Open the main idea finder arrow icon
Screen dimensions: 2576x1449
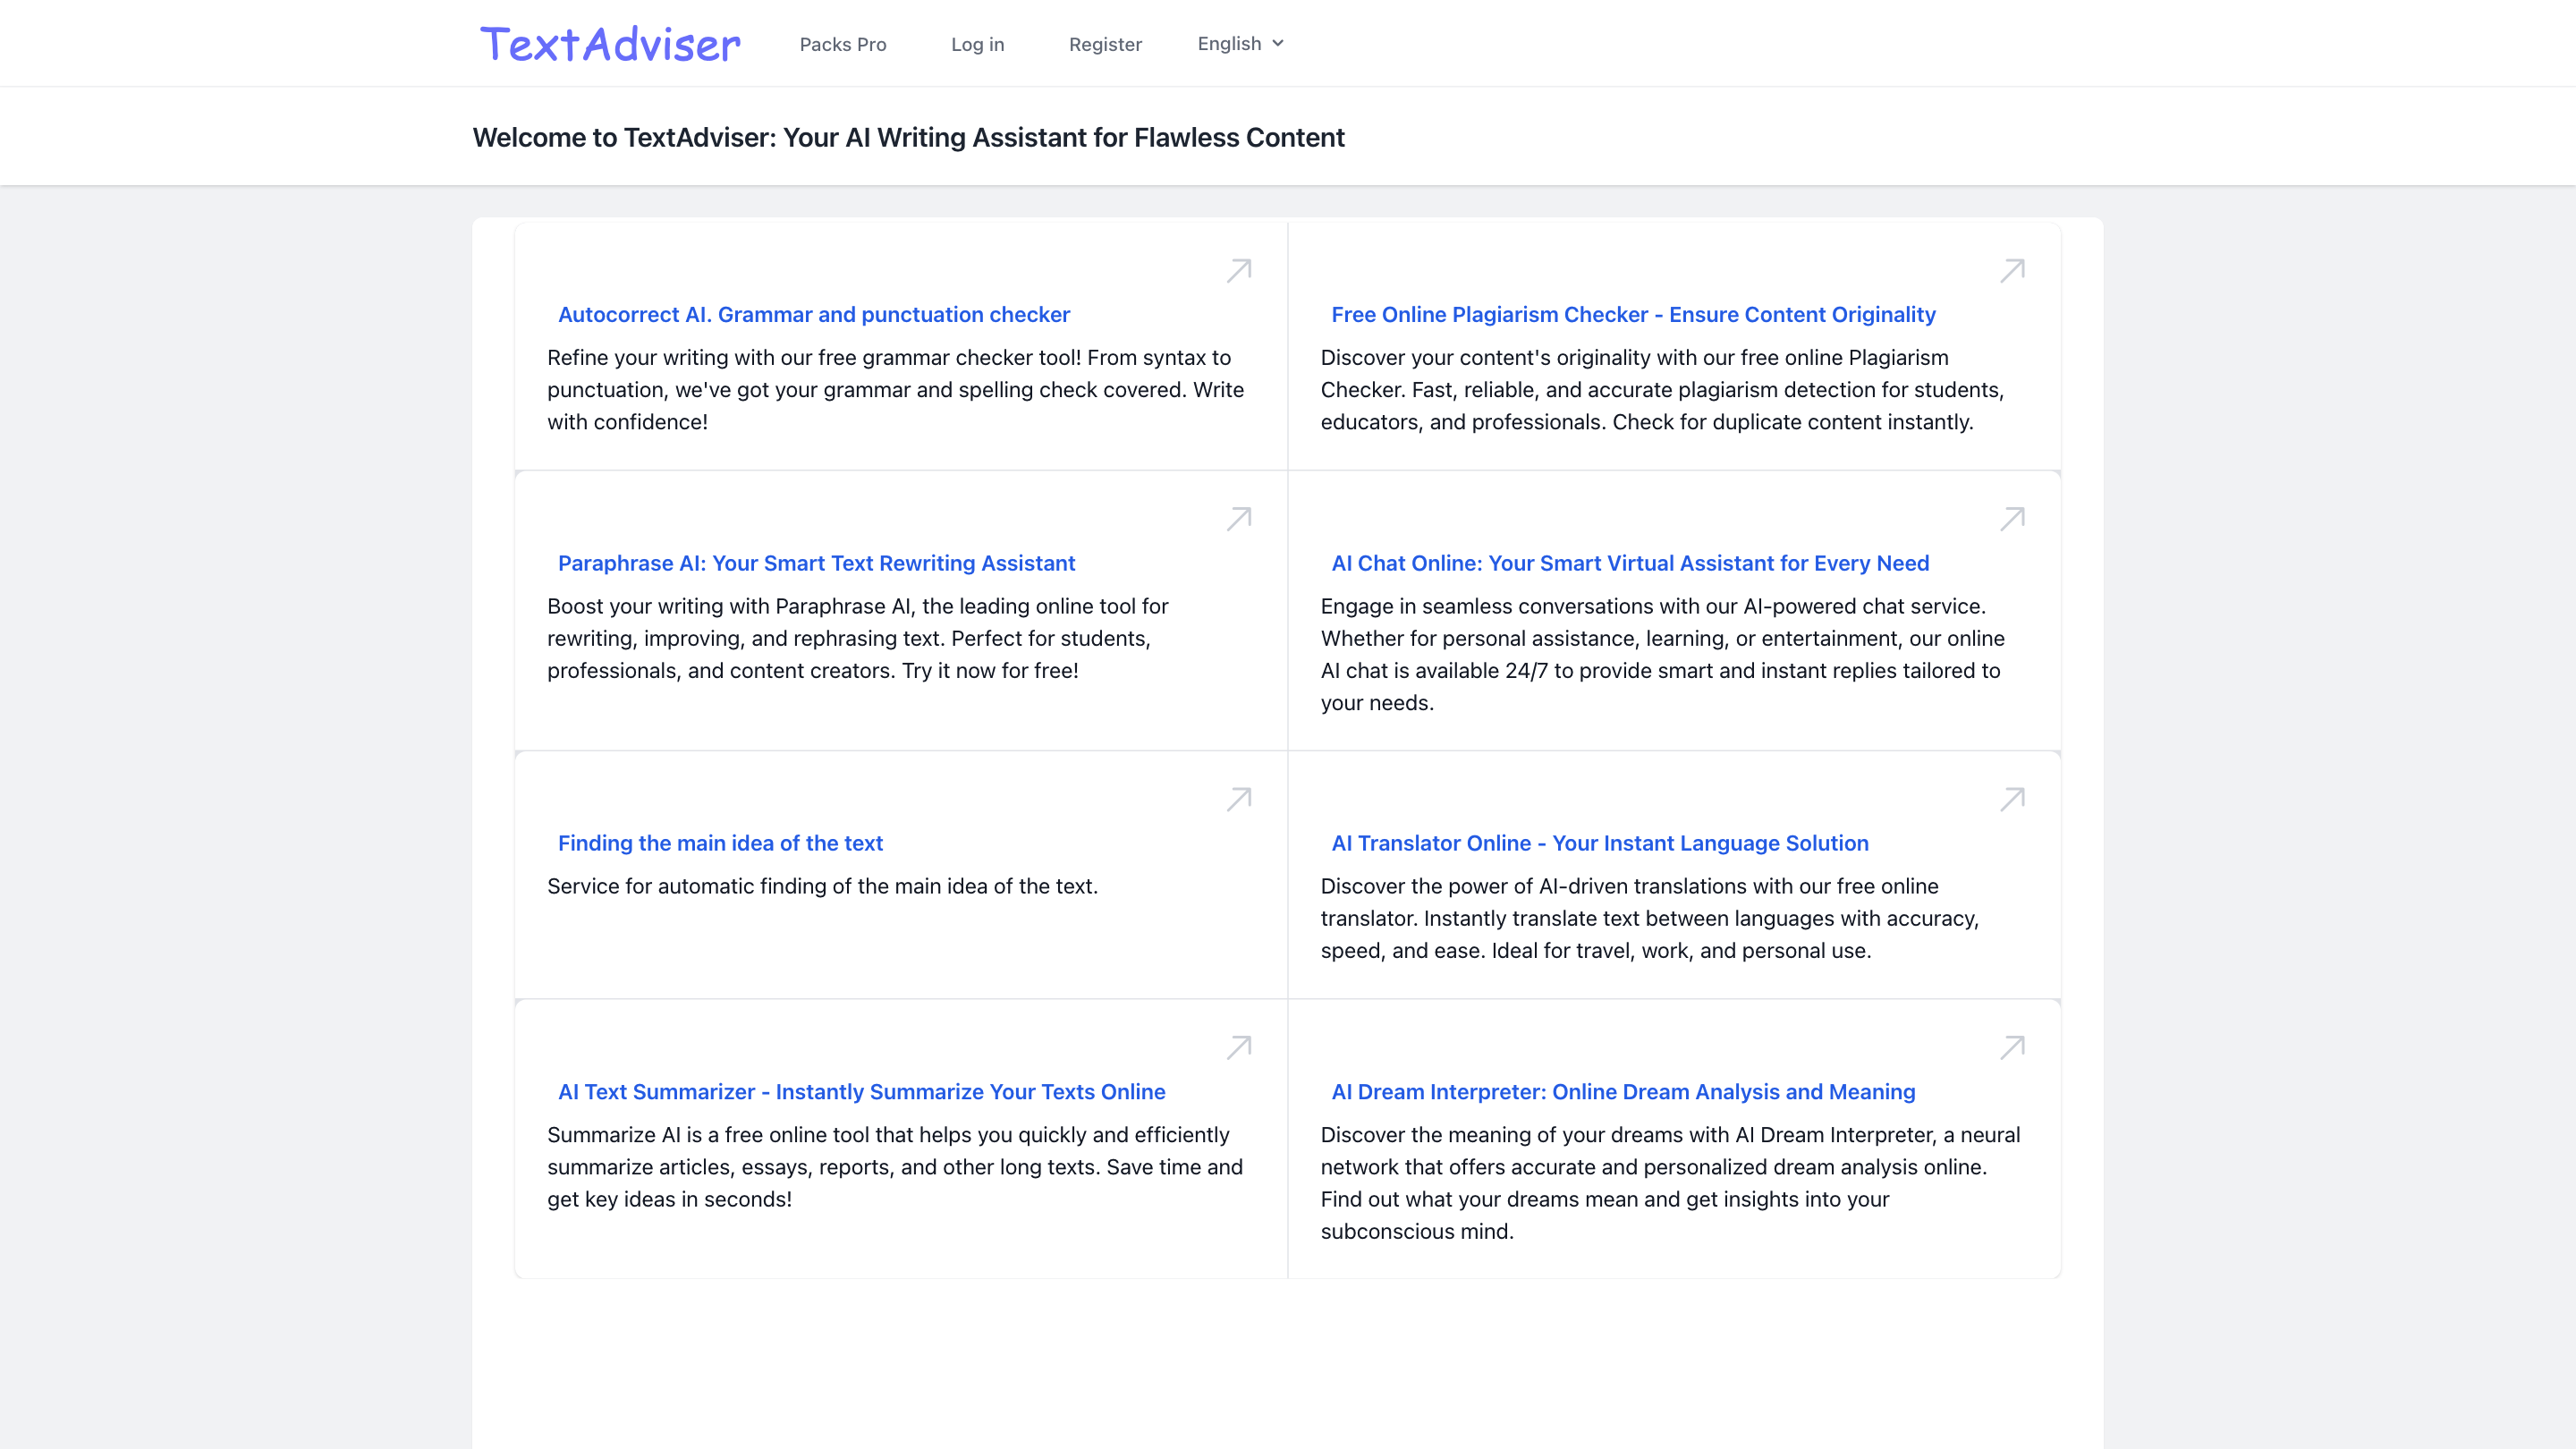coord(1238,798)
